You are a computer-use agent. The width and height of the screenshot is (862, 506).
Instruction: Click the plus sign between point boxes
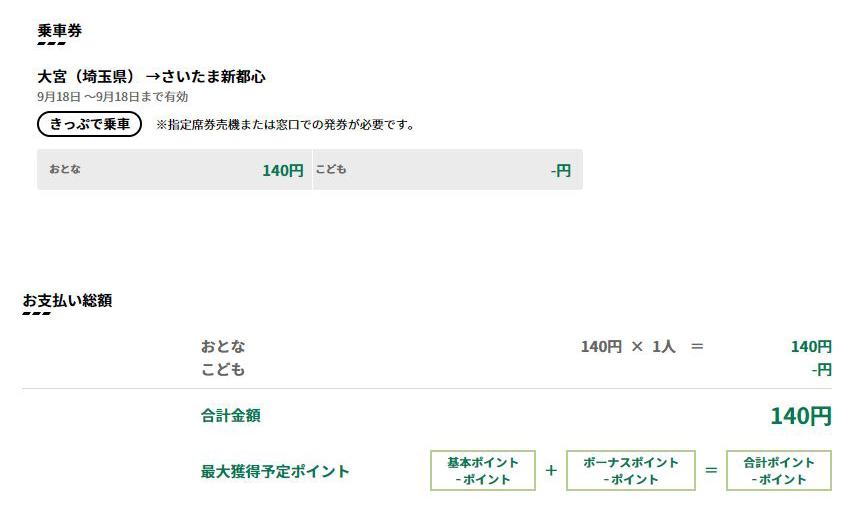pos(551,470)
